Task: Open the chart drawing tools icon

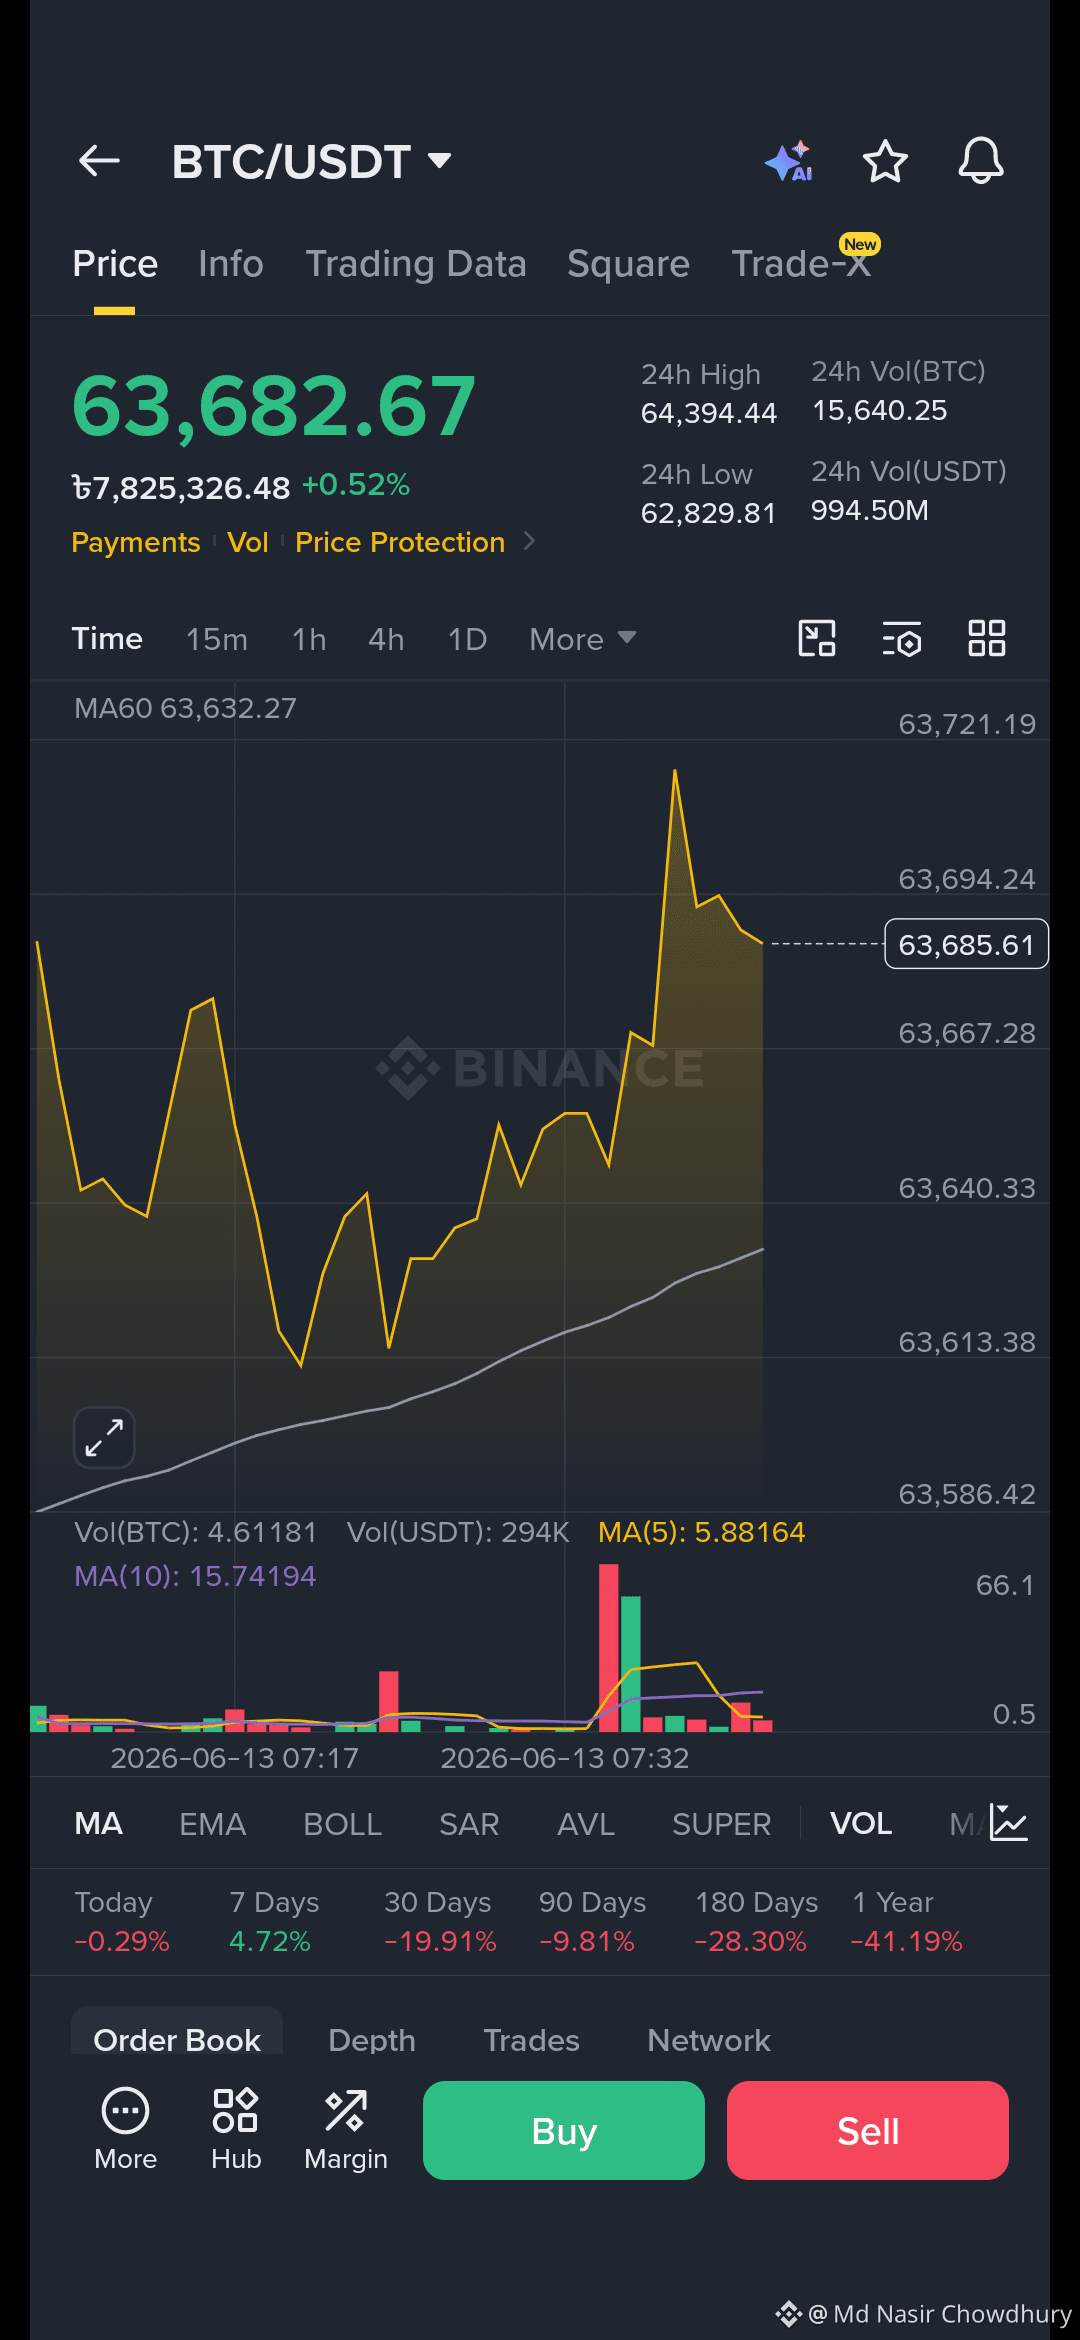Action: 817,638
